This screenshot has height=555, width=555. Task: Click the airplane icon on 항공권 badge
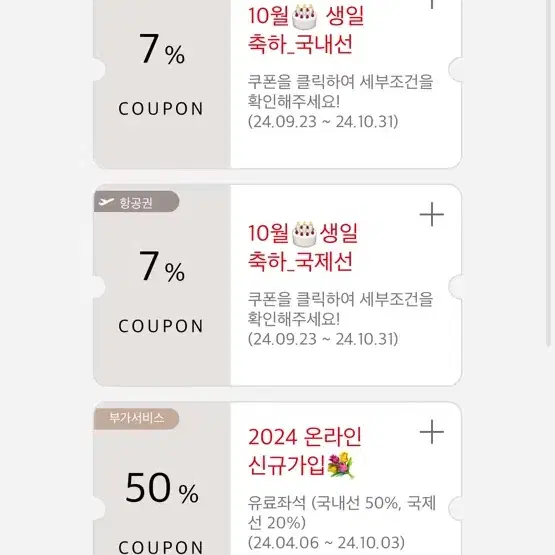click(x=106, y=202)
